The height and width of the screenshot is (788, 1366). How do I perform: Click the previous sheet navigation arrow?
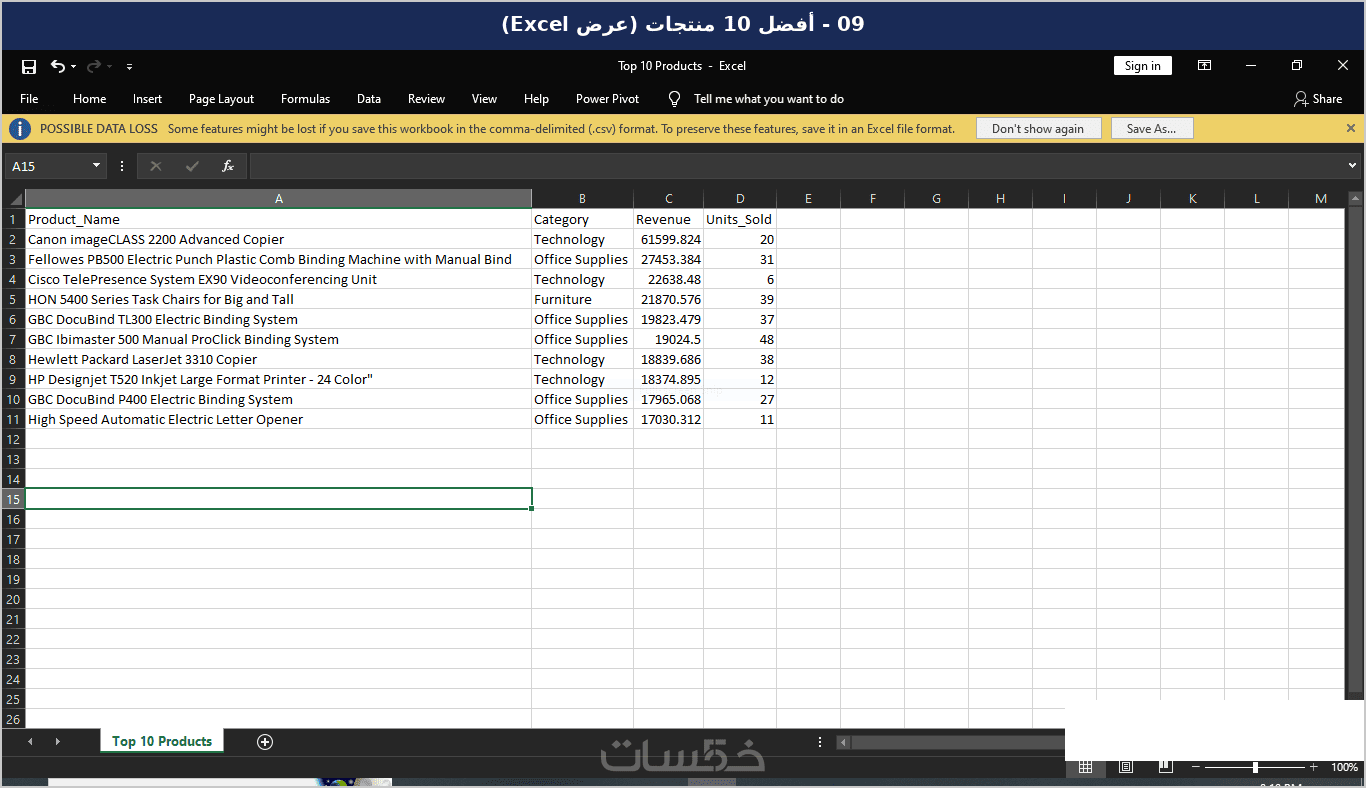pyautogui.click(x=30, y=741)
